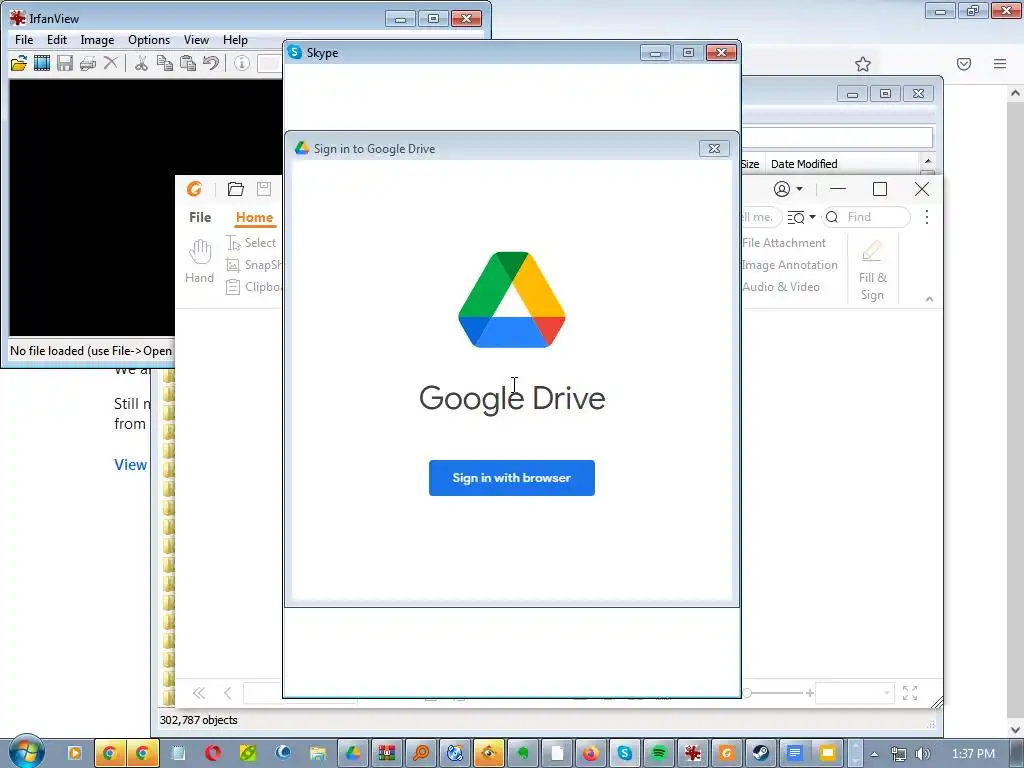Click the Open file icon in IrfanView
Screen dimensions: 1024x768
[18, 63]
